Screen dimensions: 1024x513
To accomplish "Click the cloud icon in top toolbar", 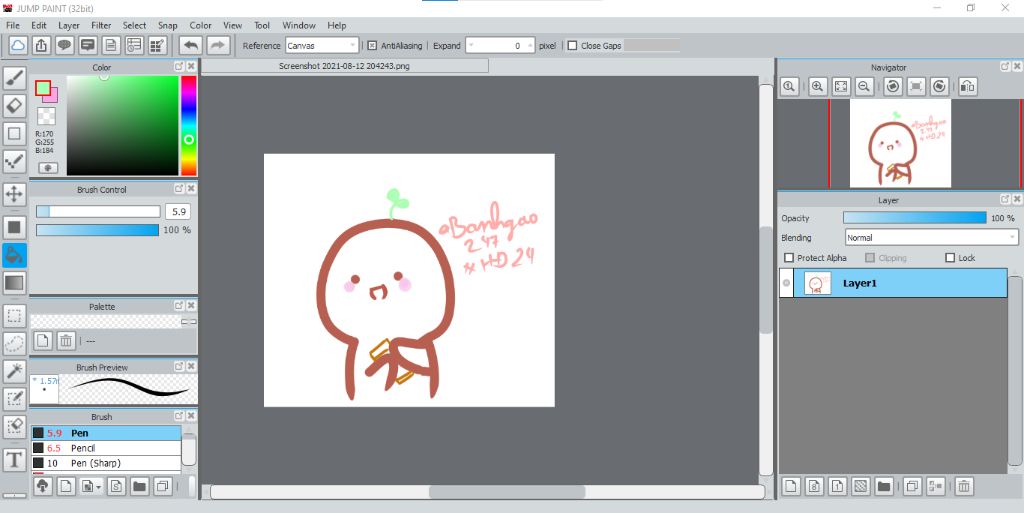I will coord(18,46).
